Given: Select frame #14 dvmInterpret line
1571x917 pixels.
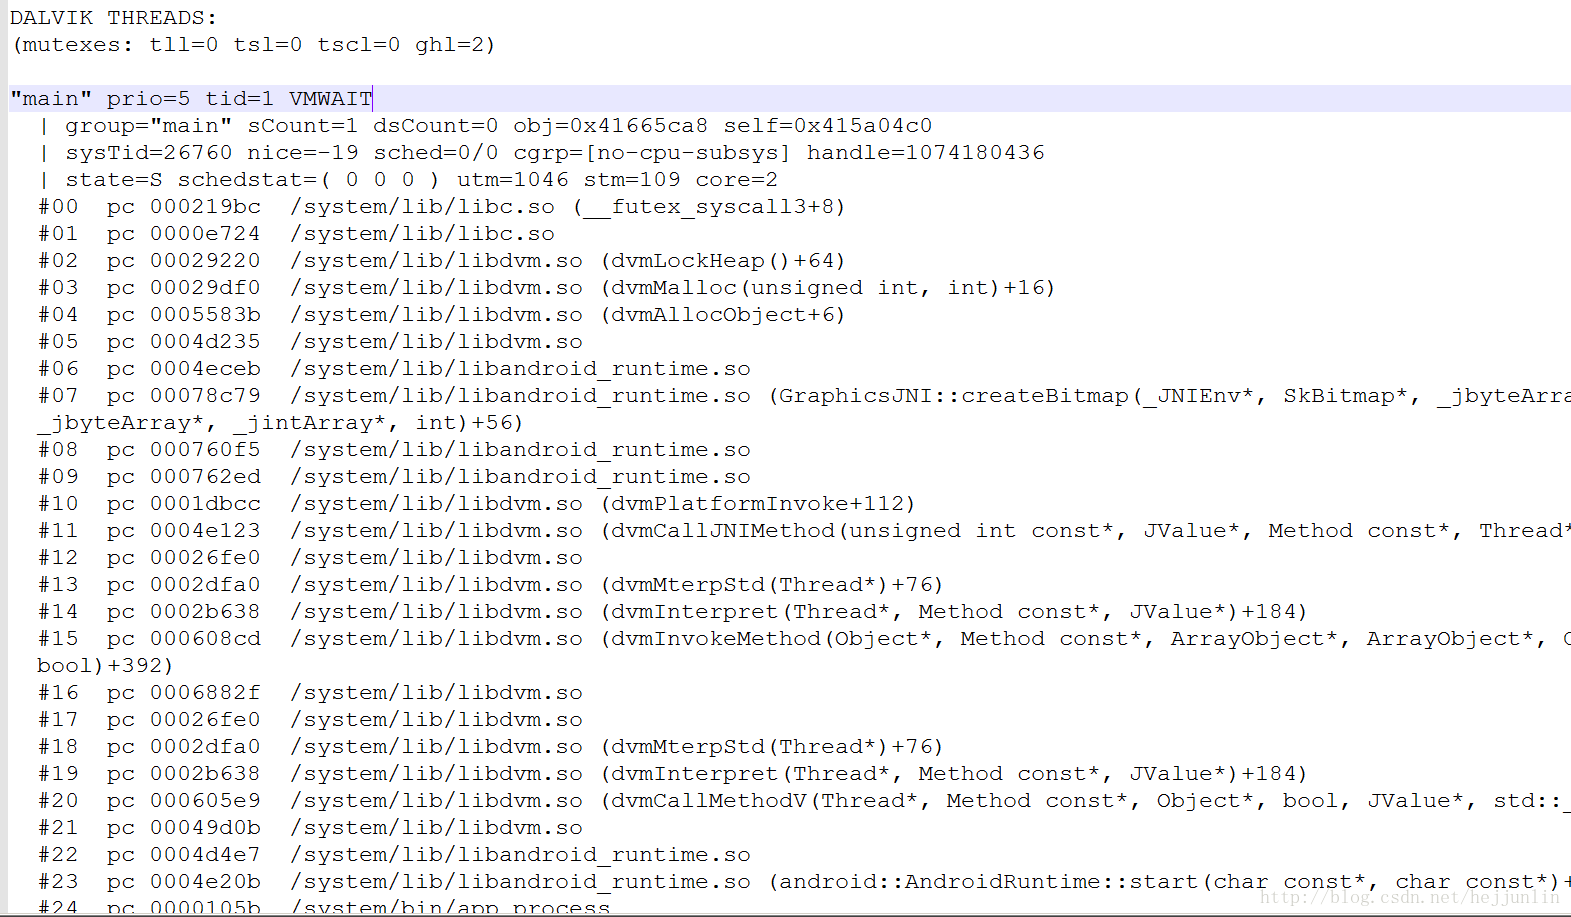Looking at the screenshot, I should [x=673, y=612].
